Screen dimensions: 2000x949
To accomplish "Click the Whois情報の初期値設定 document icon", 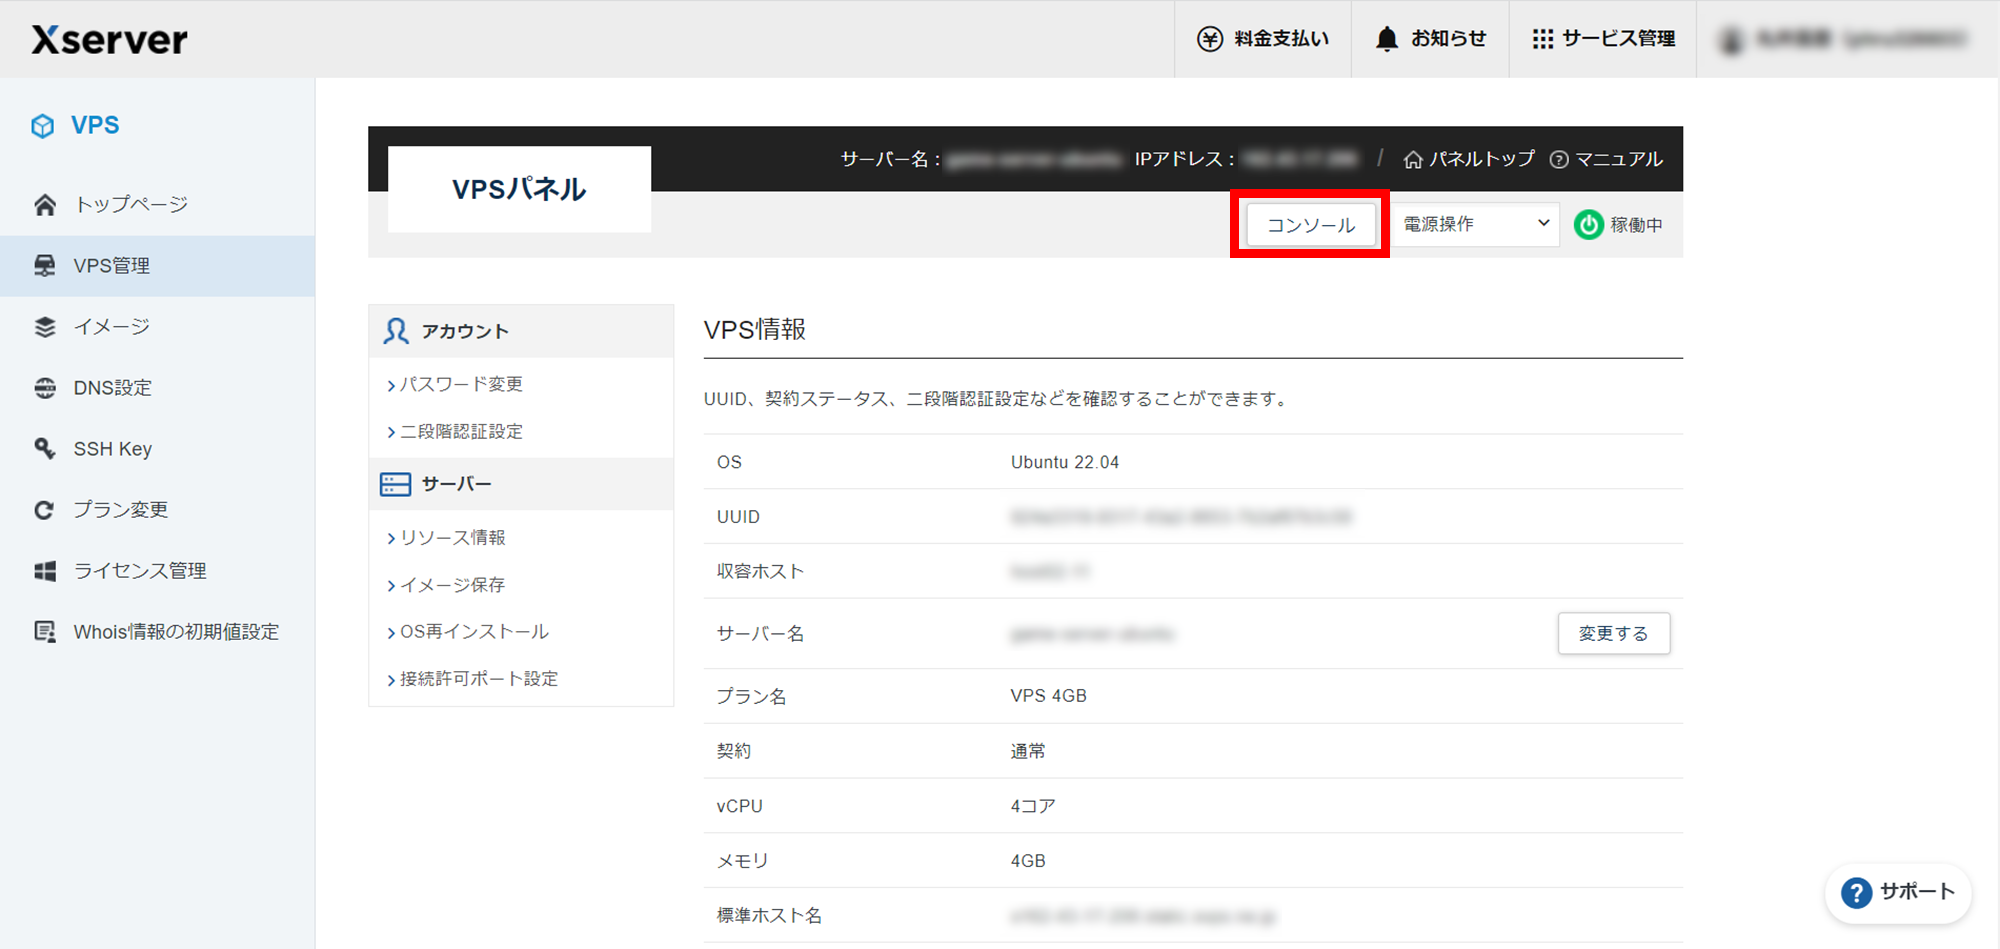I will [45, 631].
